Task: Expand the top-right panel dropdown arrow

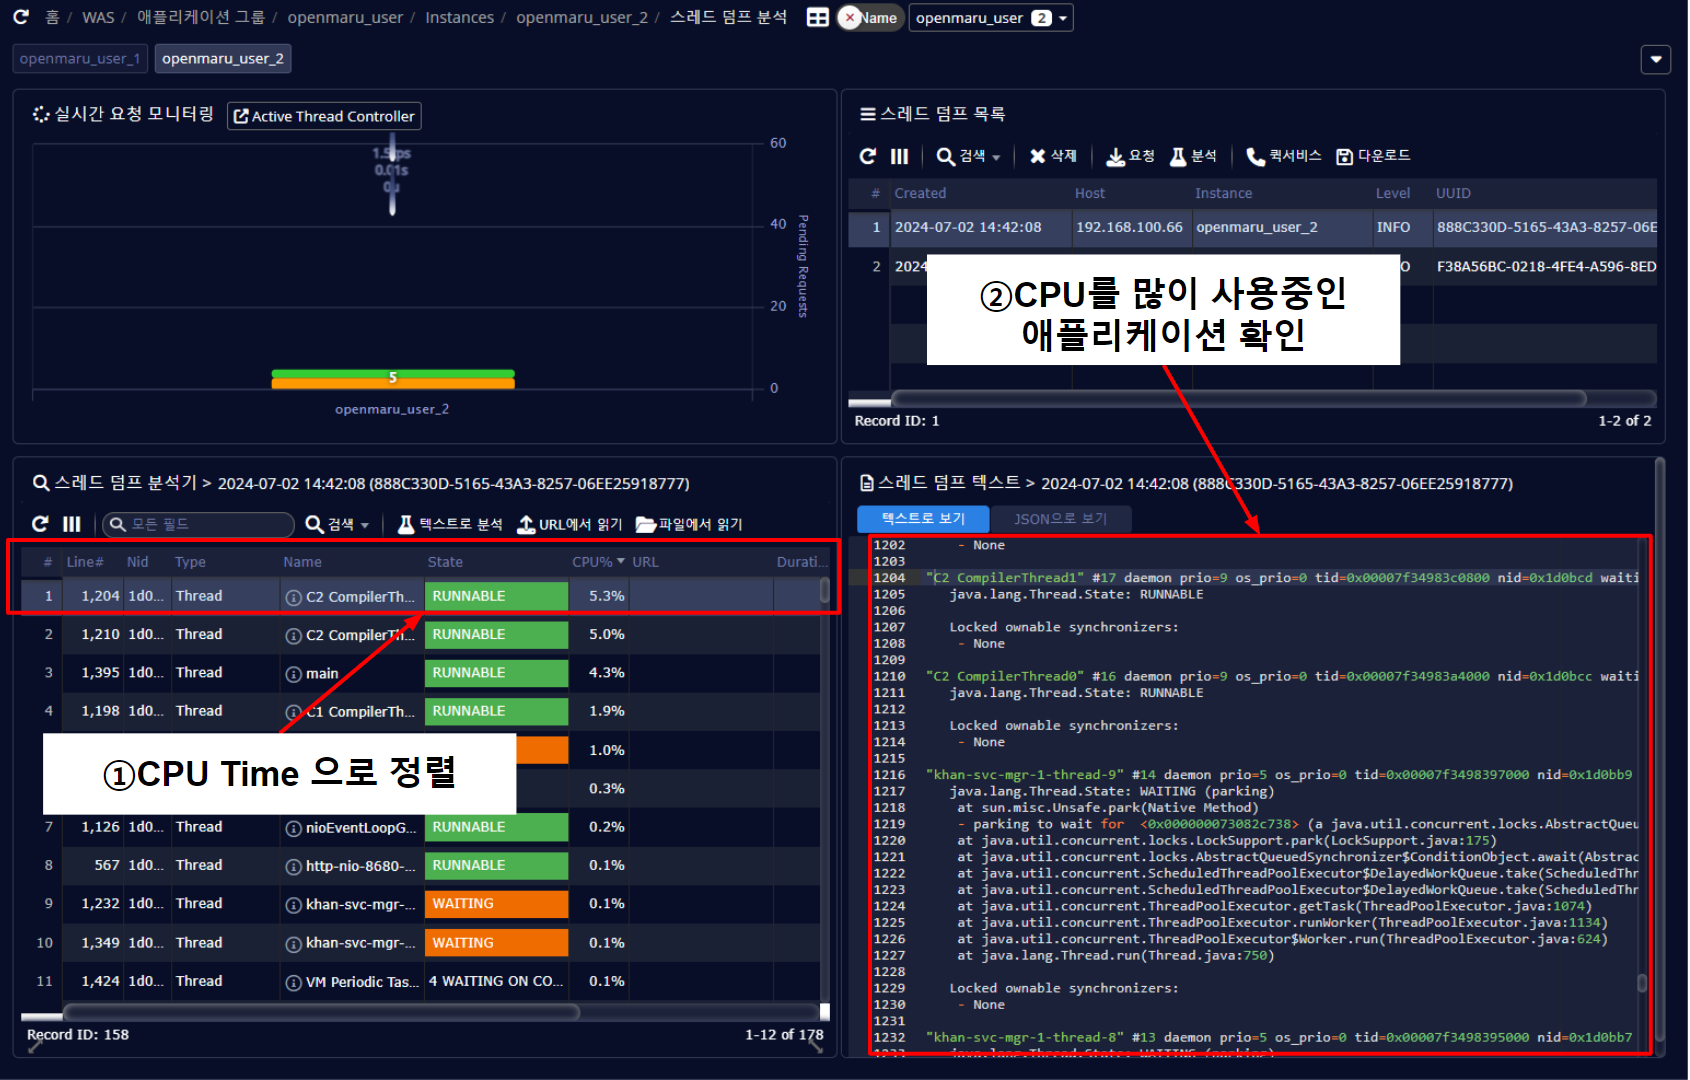Action: pyautogui.click(x=1655, y=59)
